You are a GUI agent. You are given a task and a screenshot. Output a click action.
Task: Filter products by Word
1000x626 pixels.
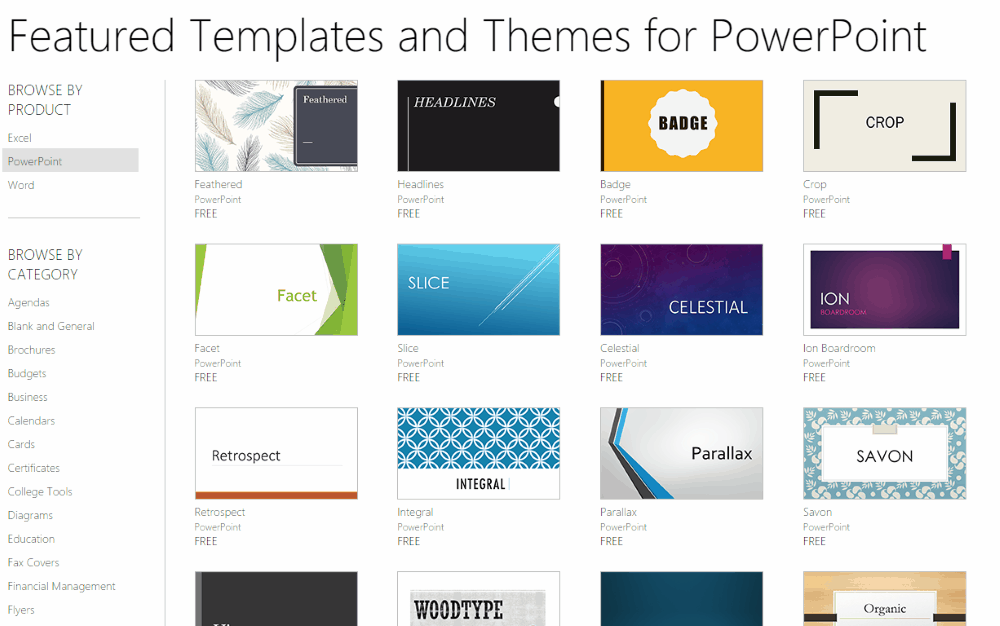click(x=21, y=185)
